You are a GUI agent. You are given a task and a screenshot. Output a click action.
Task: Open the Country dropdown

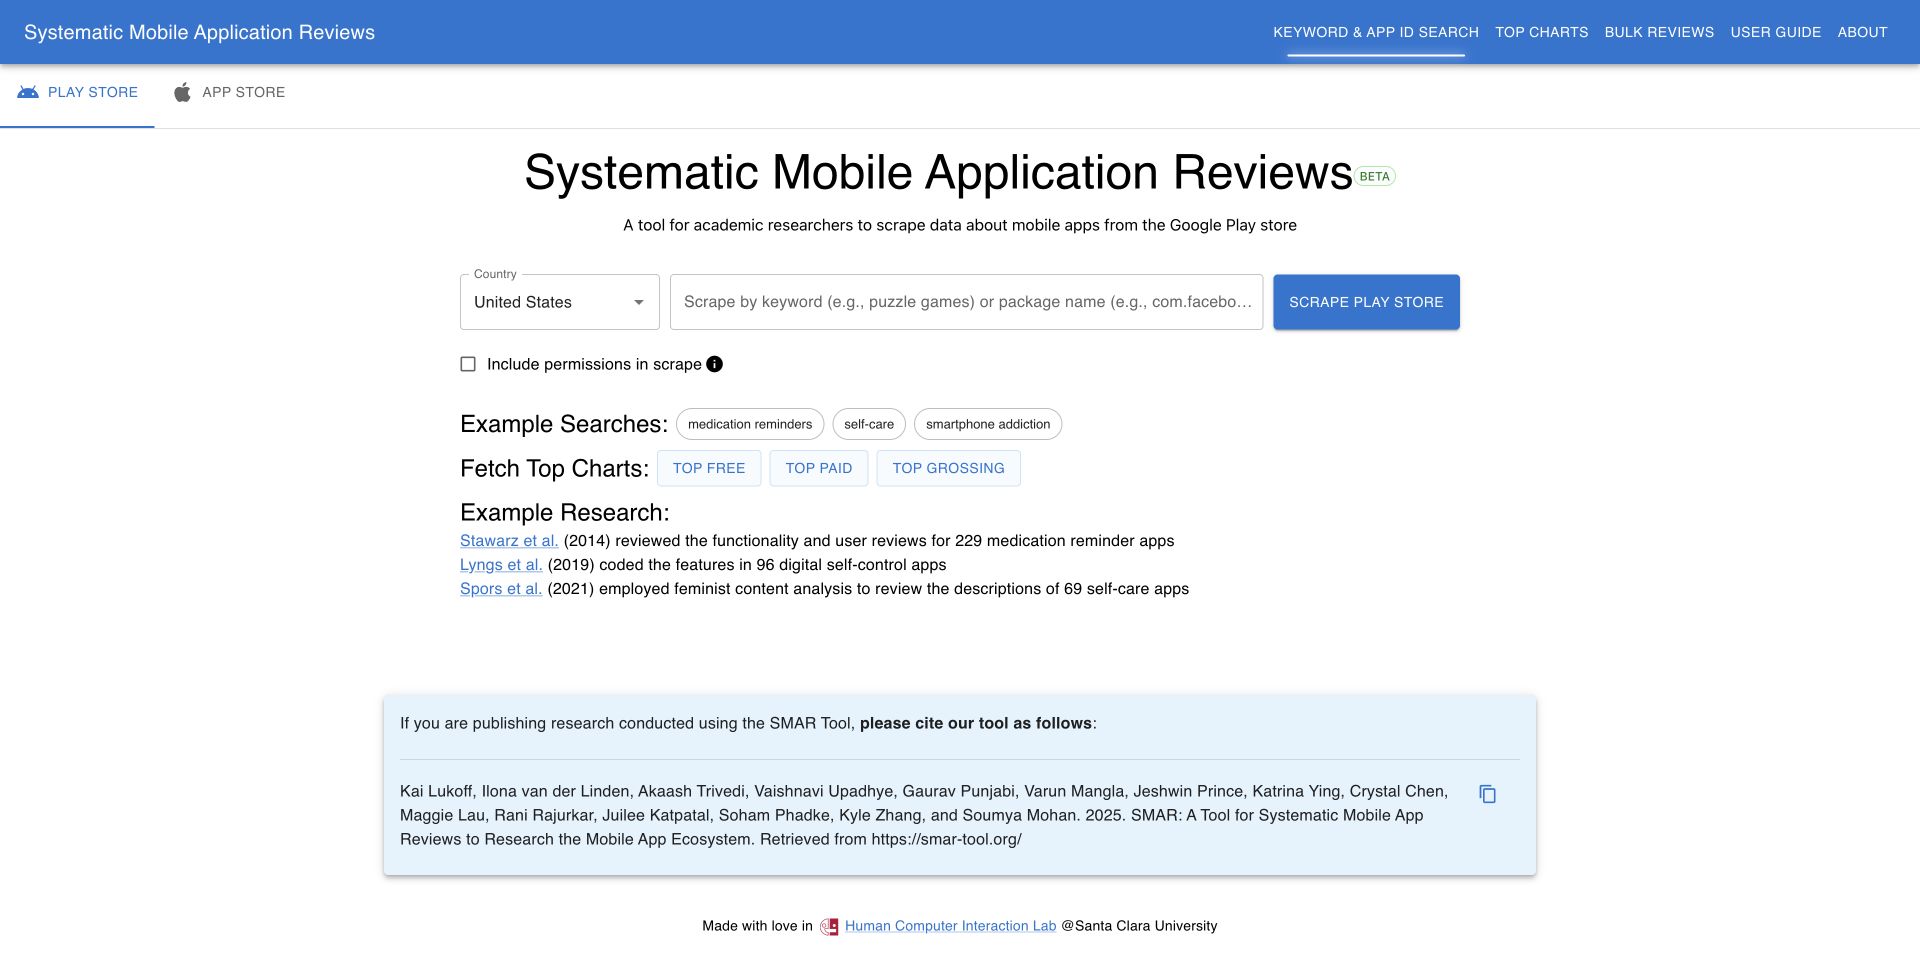pos(559,302)
